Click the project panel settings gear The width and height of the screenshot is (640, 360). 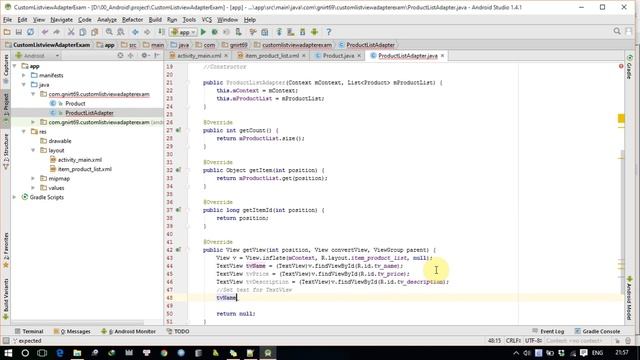tap(144, 56)
